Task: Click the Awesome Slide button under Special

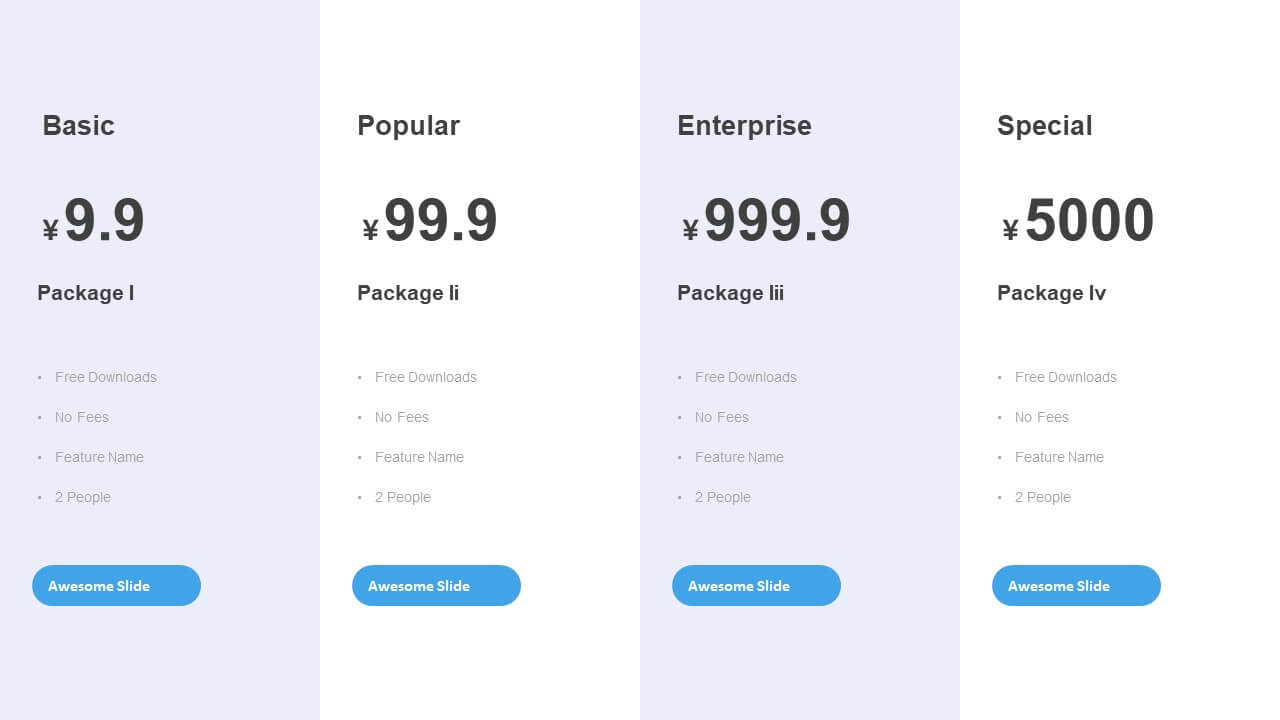Action: [x=1076, y=586]
